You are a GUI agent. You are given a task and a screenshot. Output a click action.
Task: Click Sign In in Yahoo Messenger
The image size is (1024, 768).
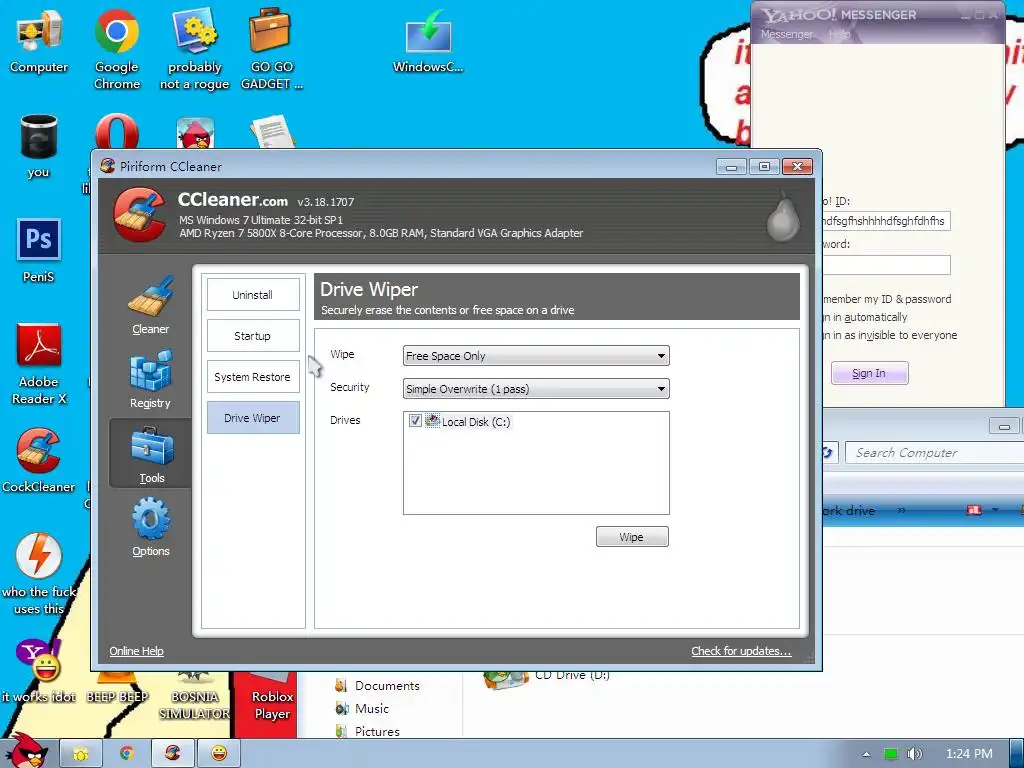[869, 373]
